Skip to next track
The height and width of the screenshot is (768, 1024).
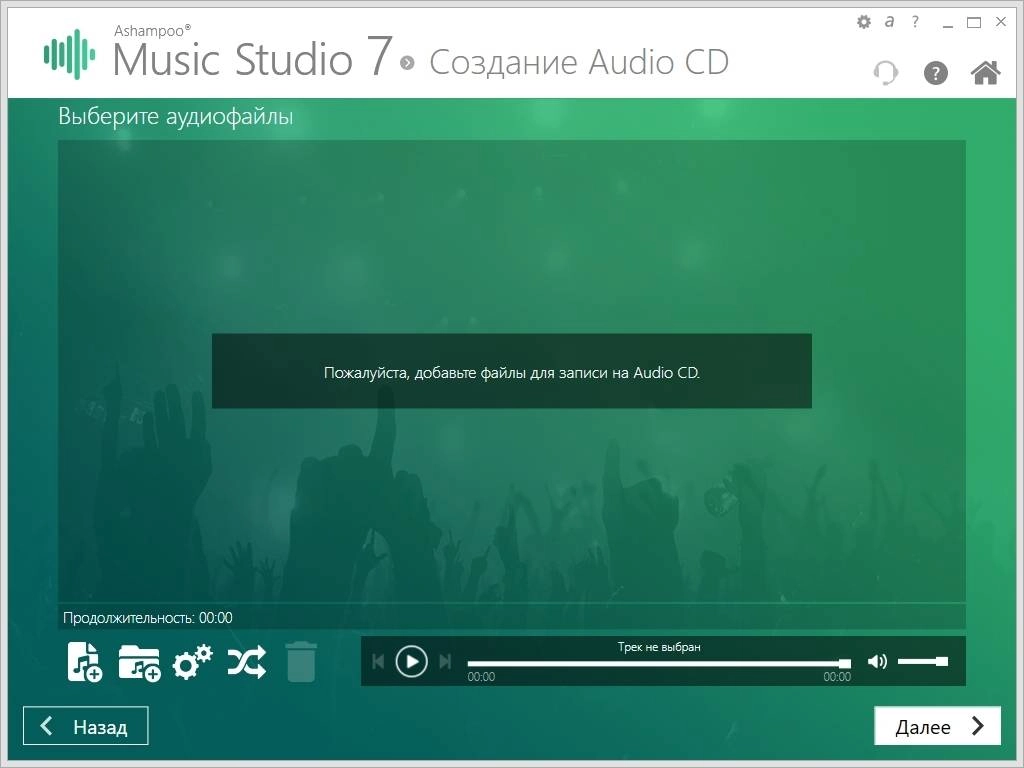(x=445, y=662)
